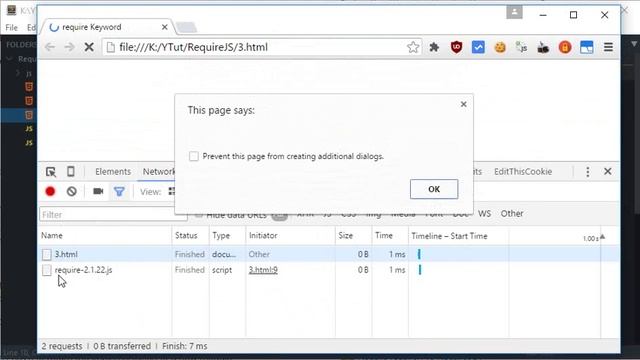Select the require-2.1.22.js request
Viewport: 640px width, 360px height.
point(83,270)
